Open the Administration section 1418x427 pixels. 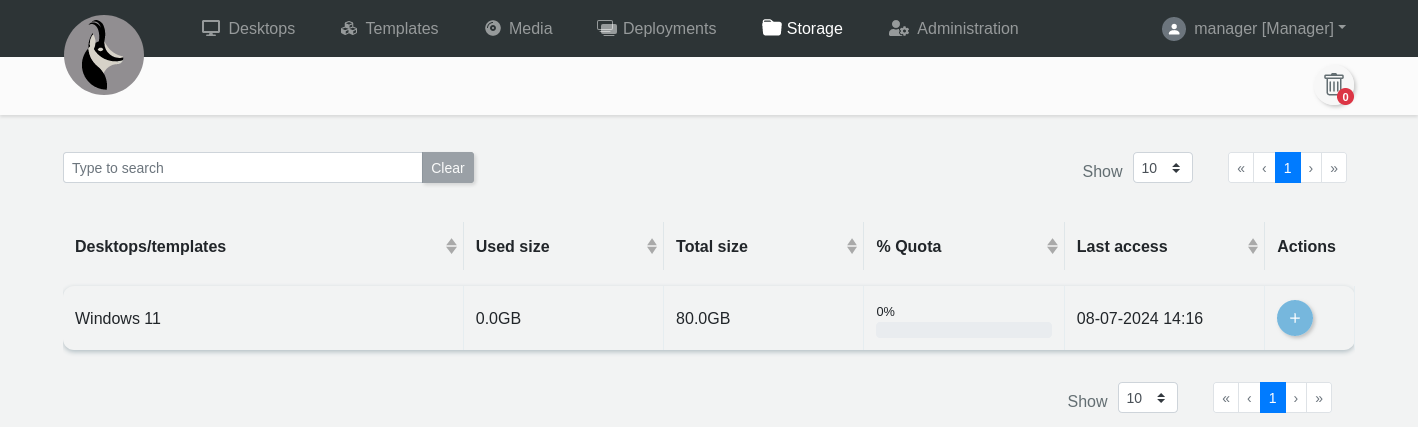953,29
